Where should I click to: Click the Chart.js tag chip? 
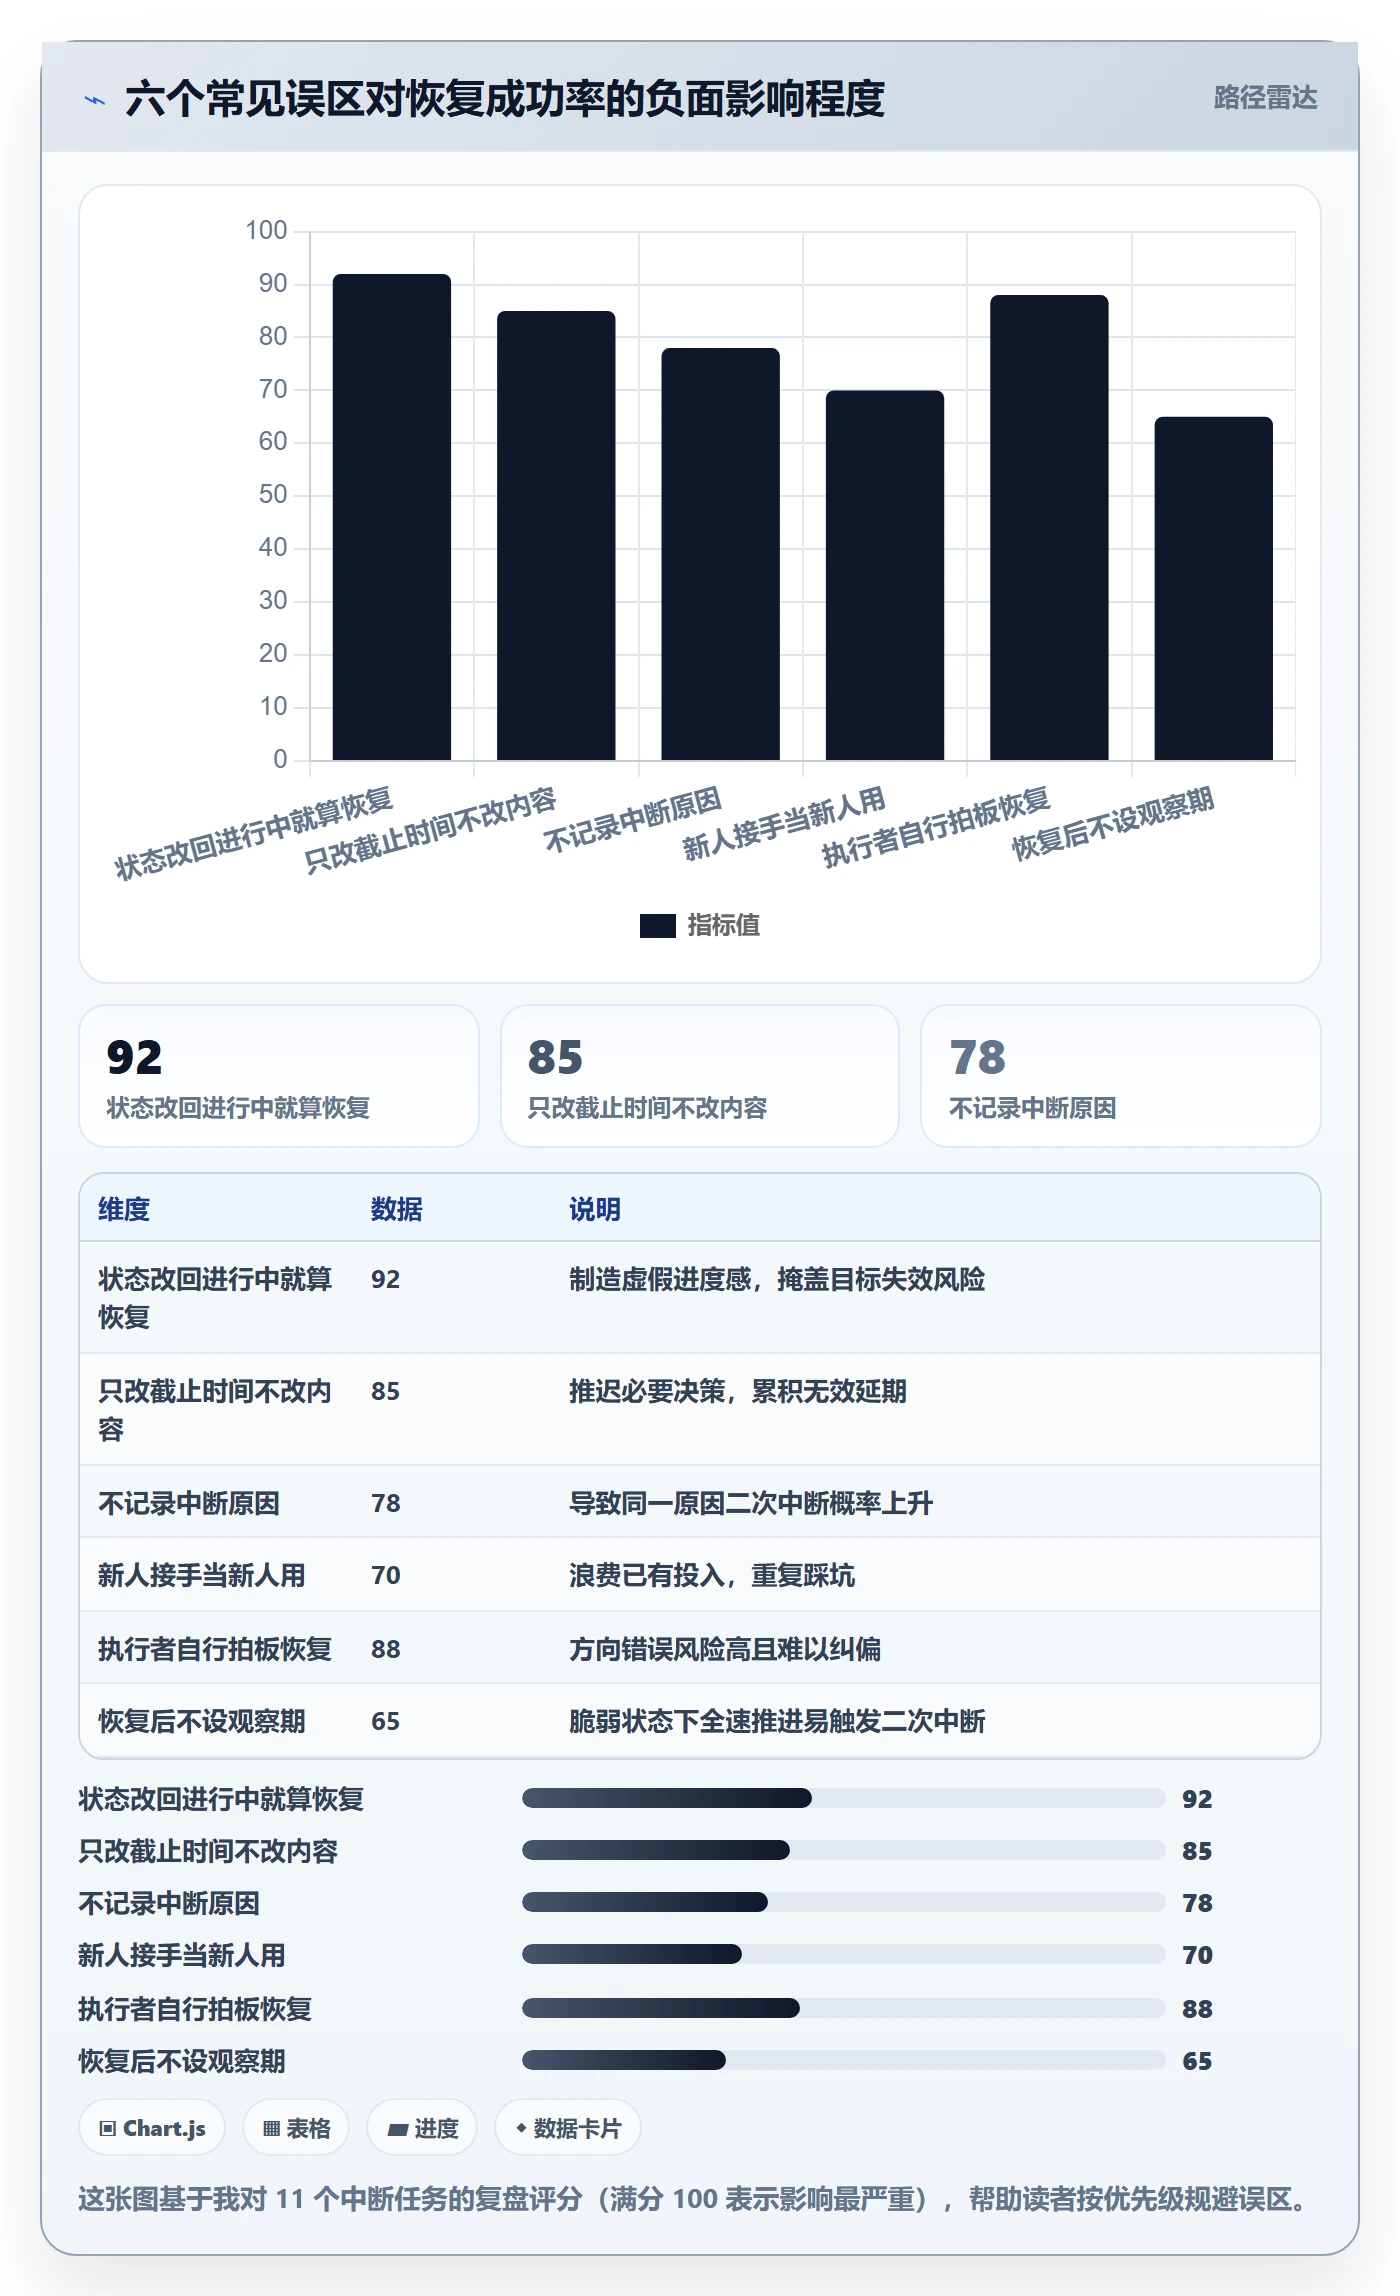(x=152, y=2128)
